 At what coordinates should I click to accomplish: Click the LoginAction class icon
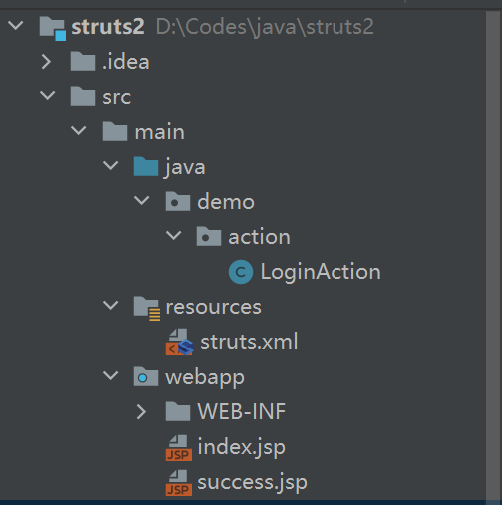[x=241, y=272]
